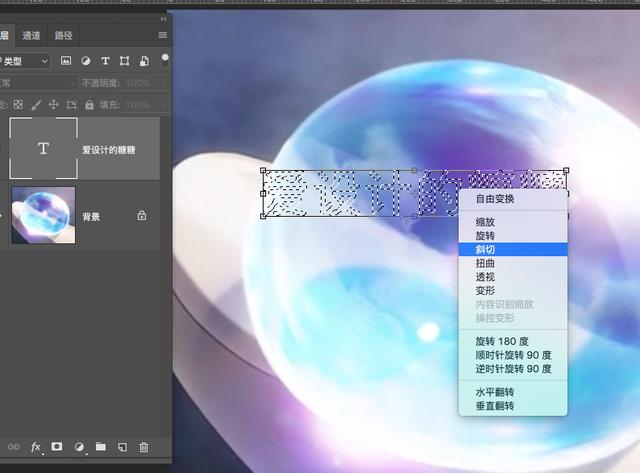
Task: Choose 自由变换 in context menu
Action: 513,199
